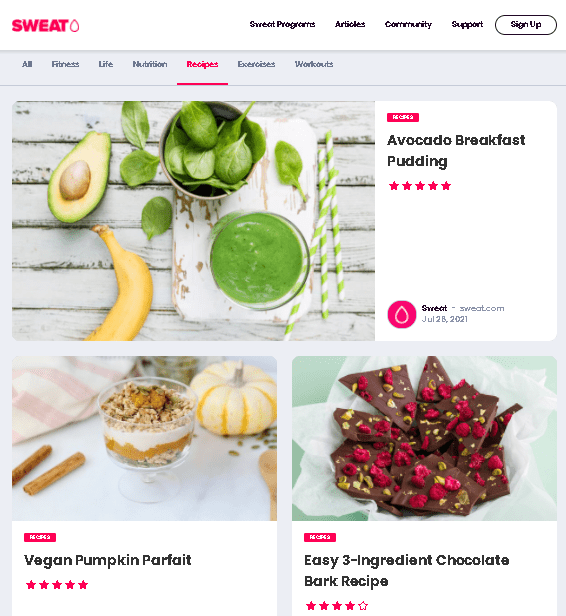This screenshot has width=566, height=616.
Task: Open the Support link in header
Action: click(467, 24)
